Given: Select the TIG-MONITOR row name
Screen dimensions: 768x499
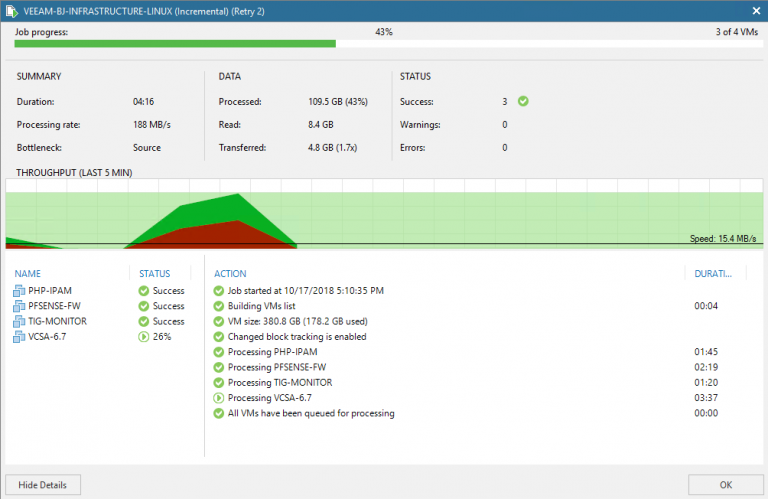Looking at the screenshot, I should 57,321.
